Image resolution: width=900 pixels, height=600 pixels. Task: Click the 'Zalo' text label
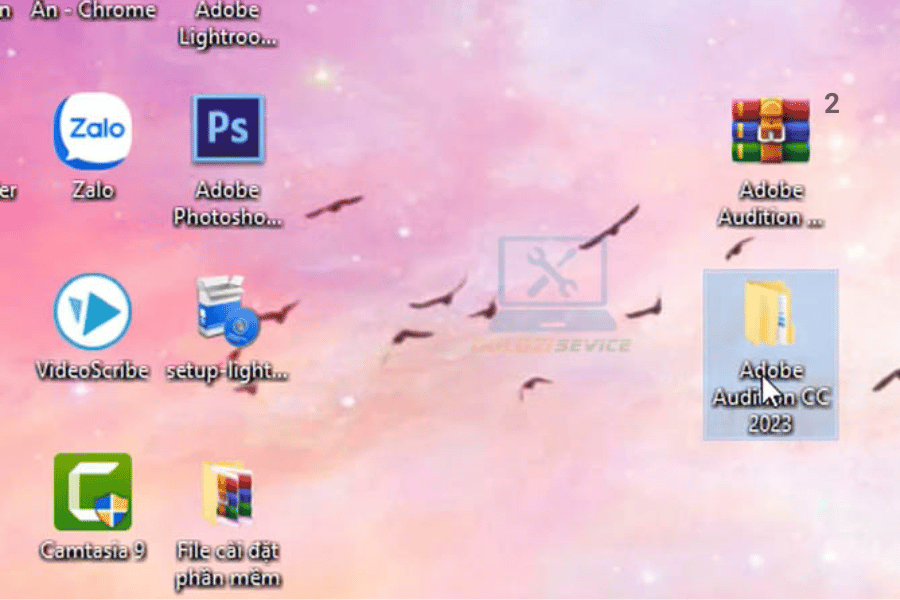pyautogui.click(x=93, y=190)
